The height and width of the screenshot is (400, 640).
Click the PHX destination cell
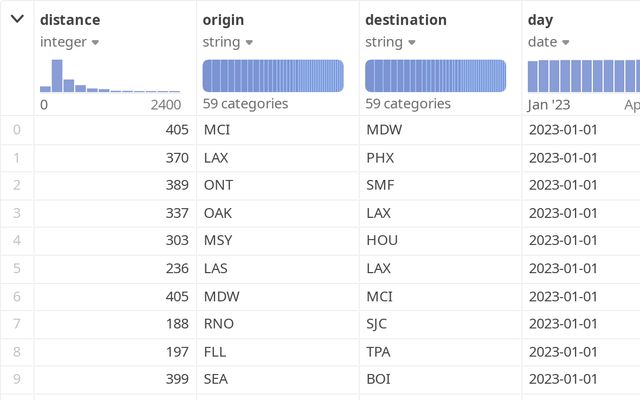tap(381, 158)
